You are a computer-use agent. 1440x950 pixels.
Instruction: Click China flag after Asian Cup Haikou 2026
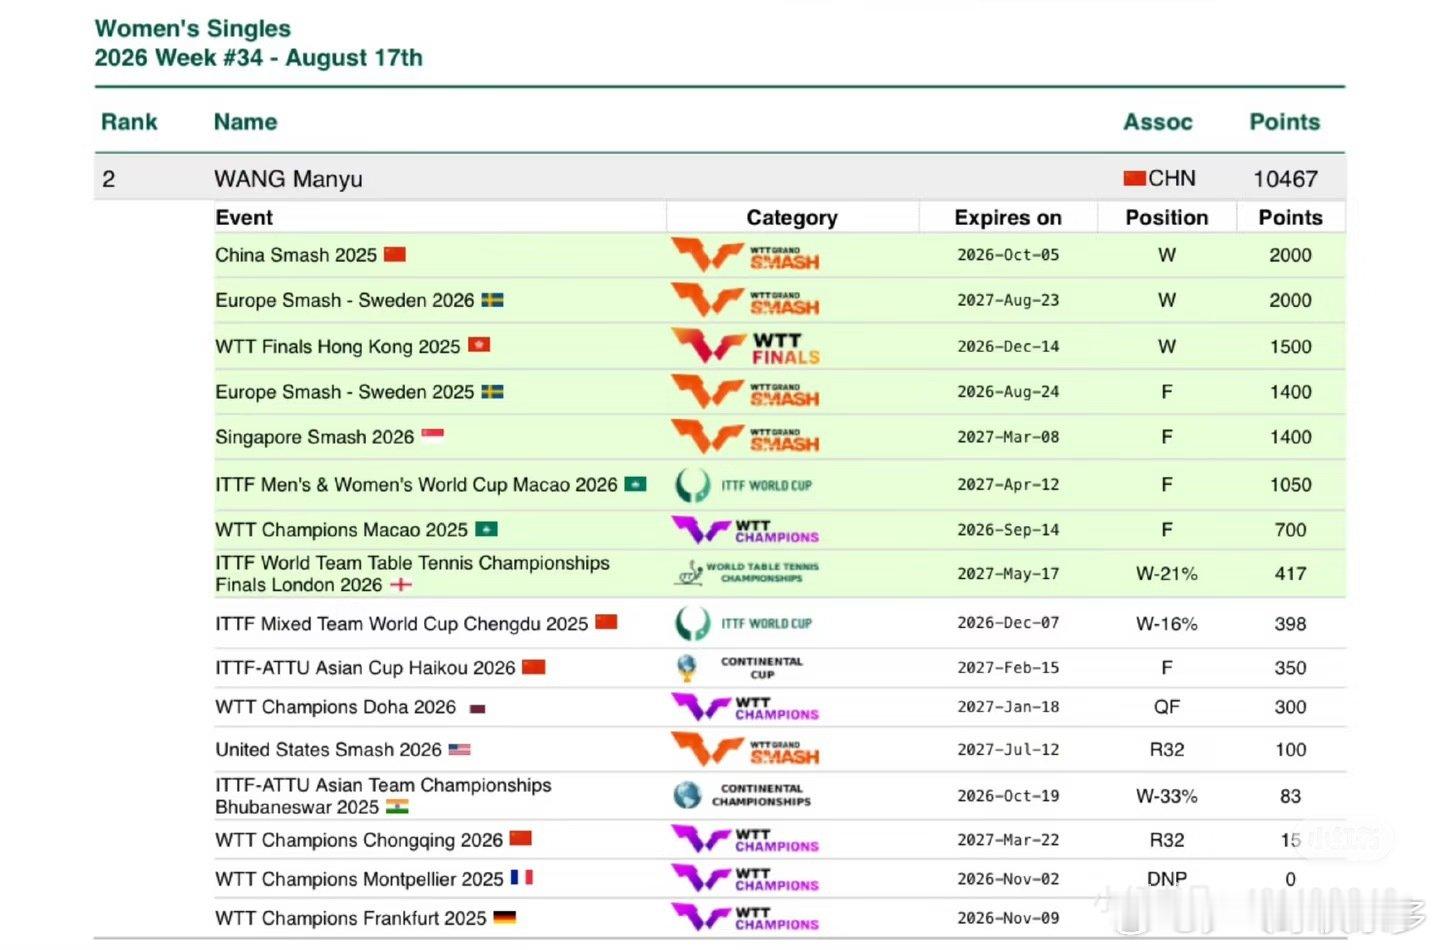click(x=534, y=666)
